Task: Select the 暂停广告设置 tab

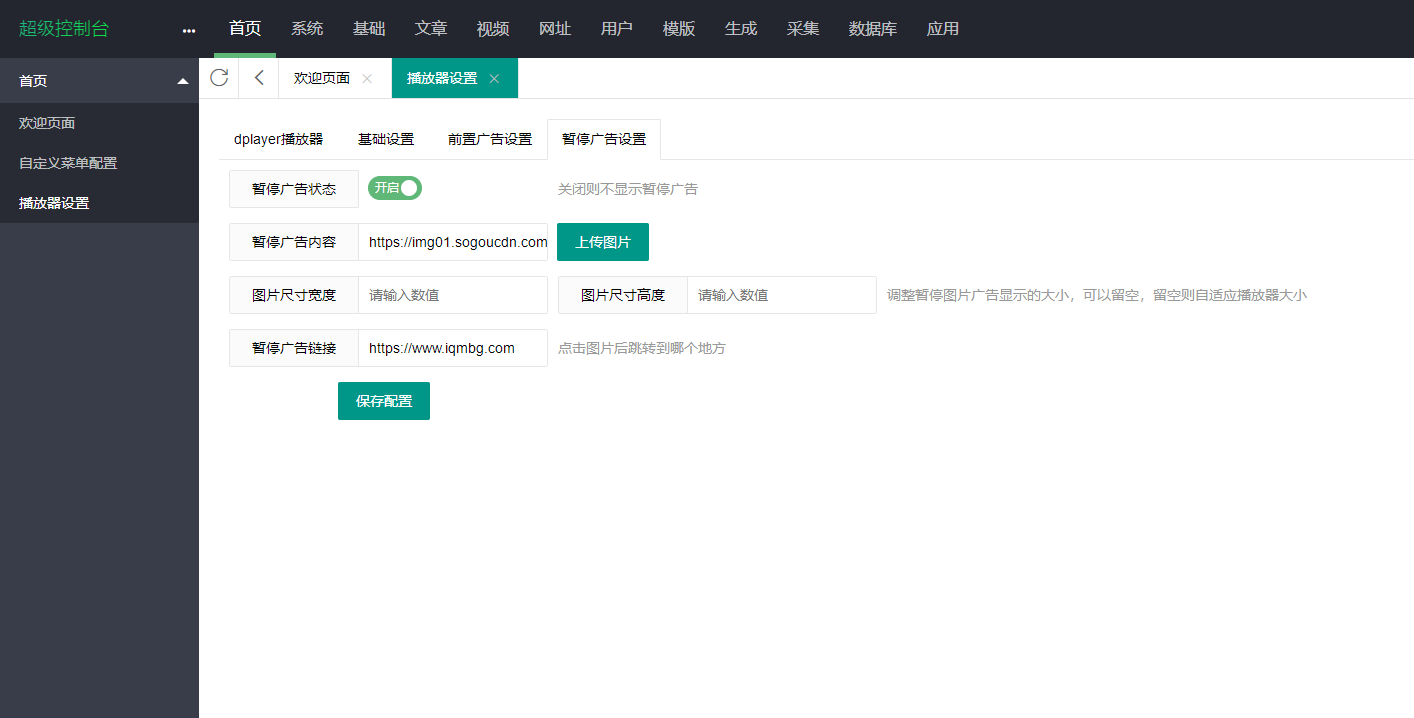Action: click(x=604, y=139)
